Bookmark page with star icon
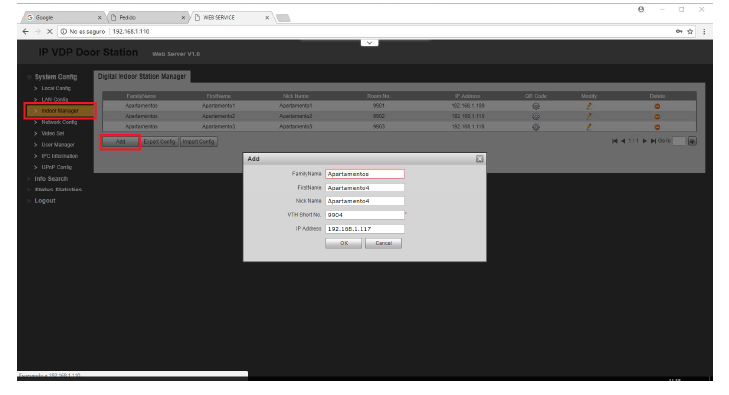The height and width of the screenshot is (395, 729). 690,32
